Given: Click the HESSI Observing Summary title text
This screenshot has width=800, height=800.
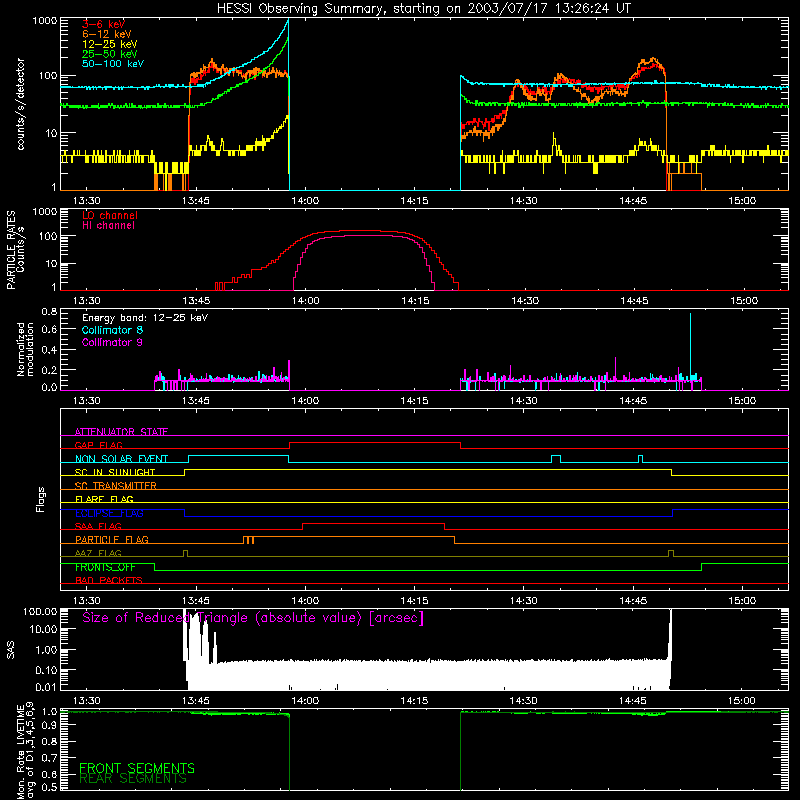Looking at the screenshot, I should coord(423,9).
